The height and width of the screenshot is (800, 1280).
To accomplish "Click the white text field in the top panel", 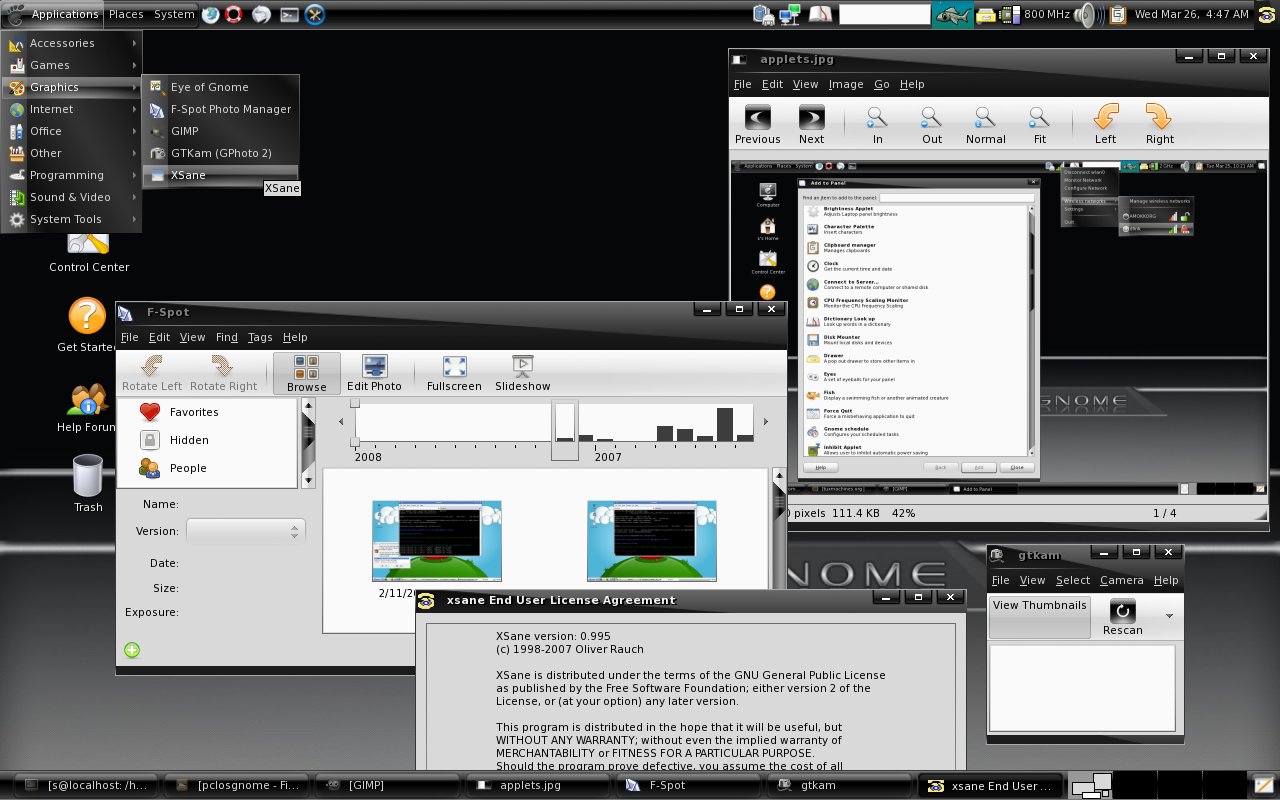I will 885,14.
